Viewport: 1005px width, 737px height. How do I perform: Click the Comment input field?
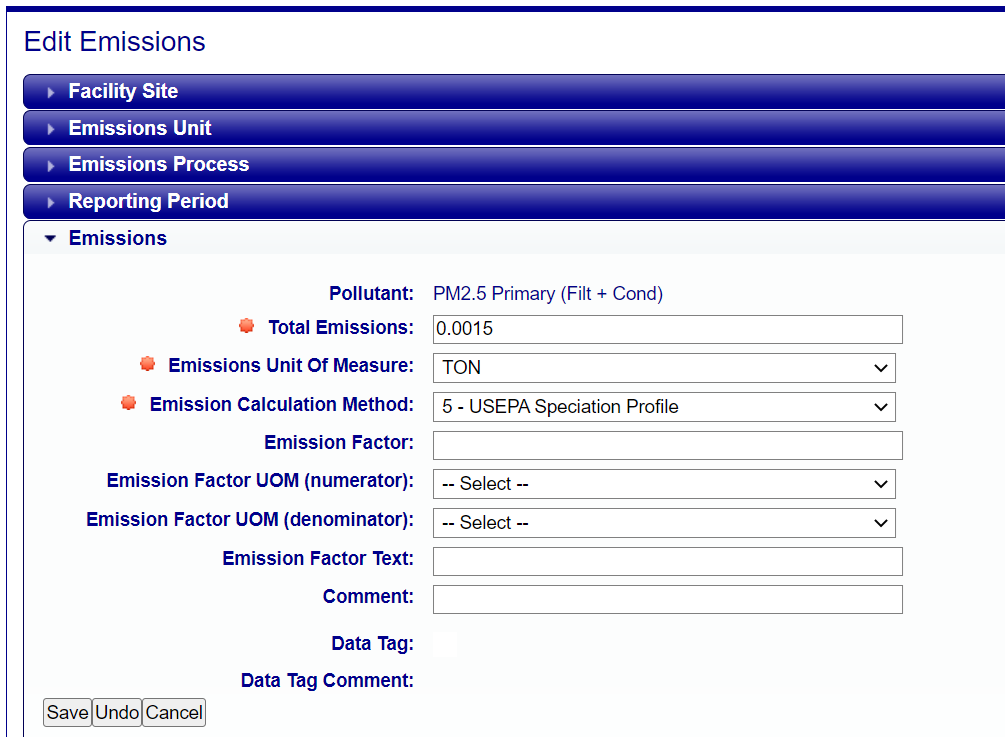click(x=667, y=599)
